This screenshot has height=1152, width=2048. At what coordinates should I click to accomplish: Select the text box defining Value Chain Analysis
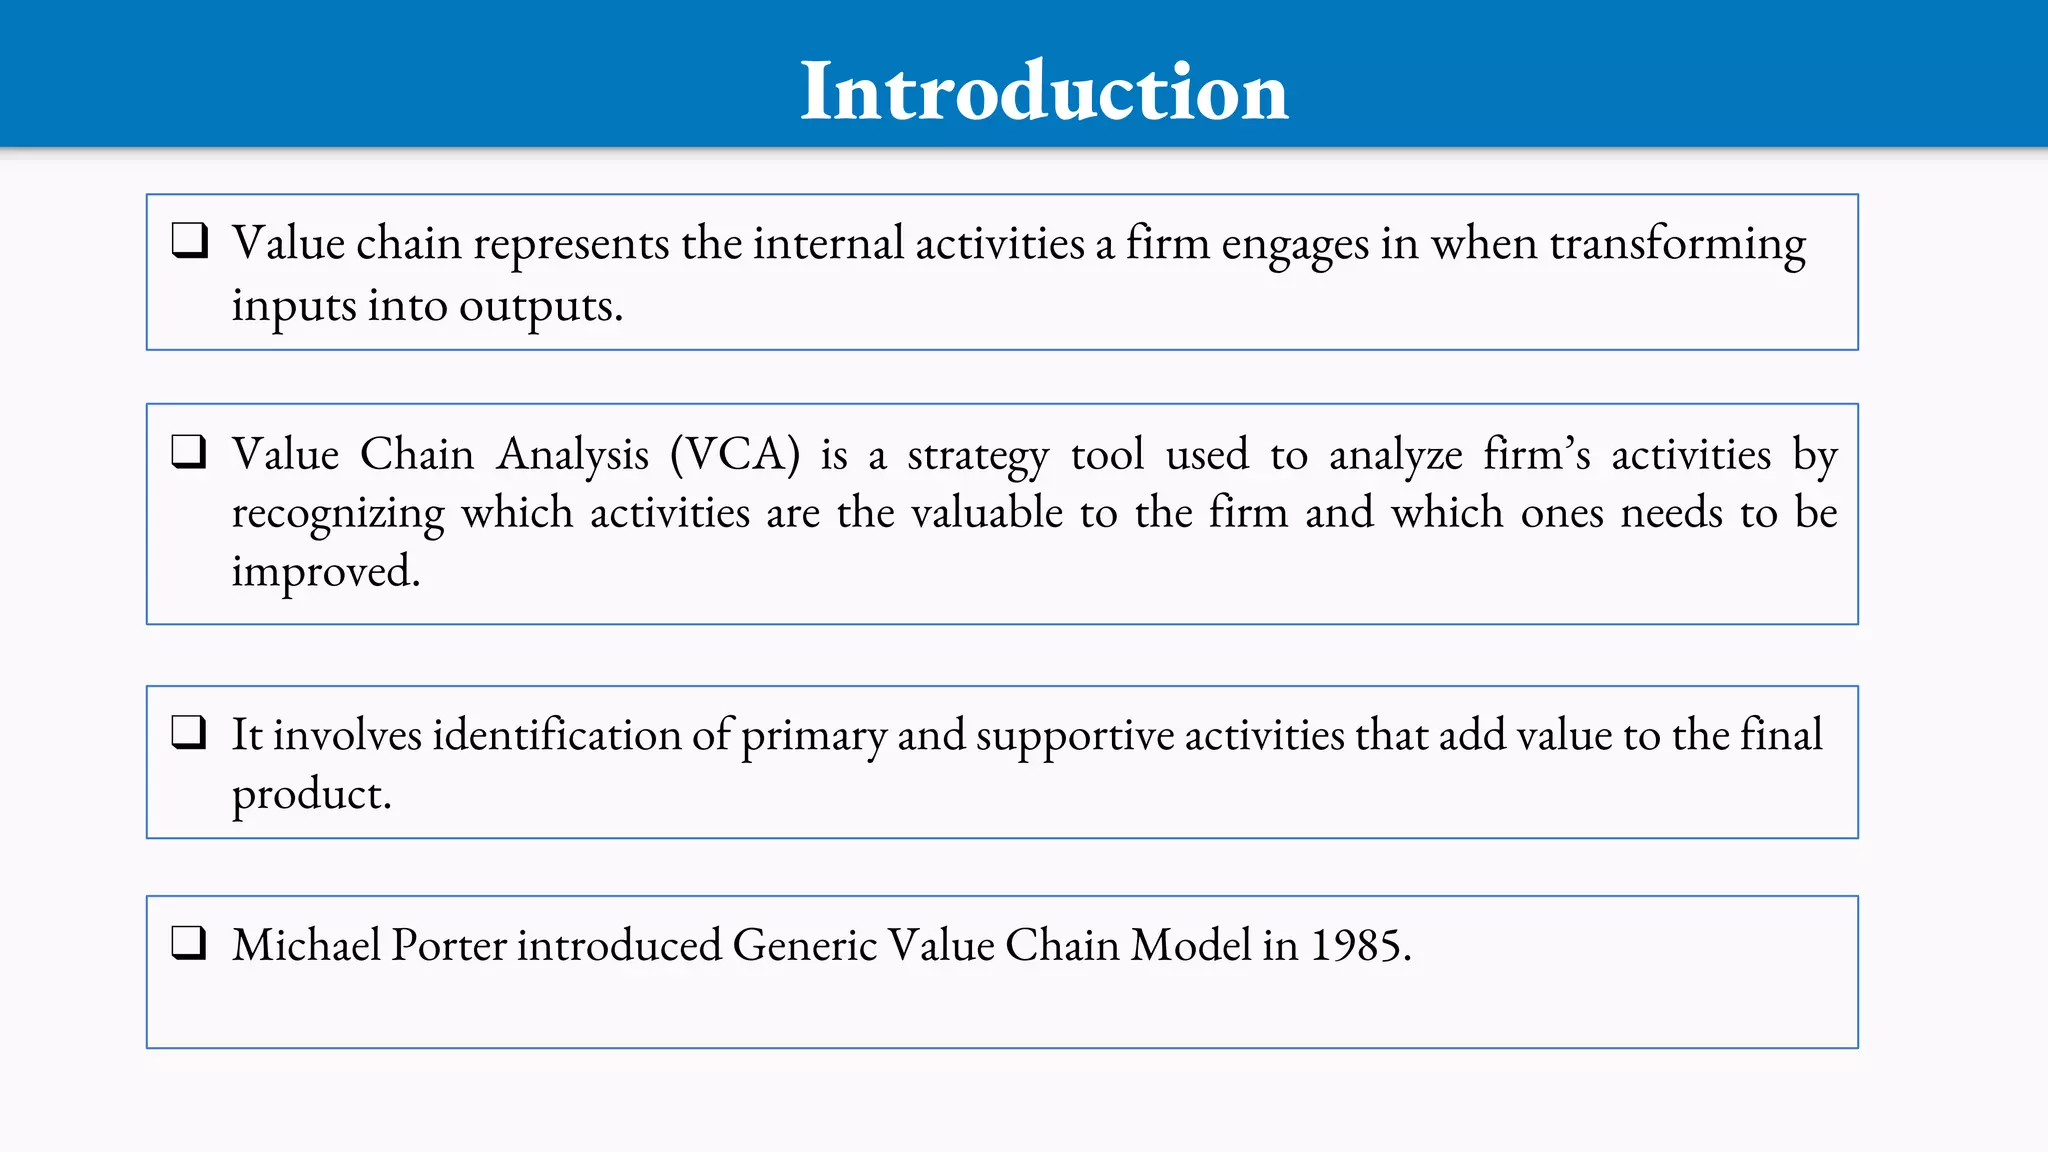point(1002,514)
